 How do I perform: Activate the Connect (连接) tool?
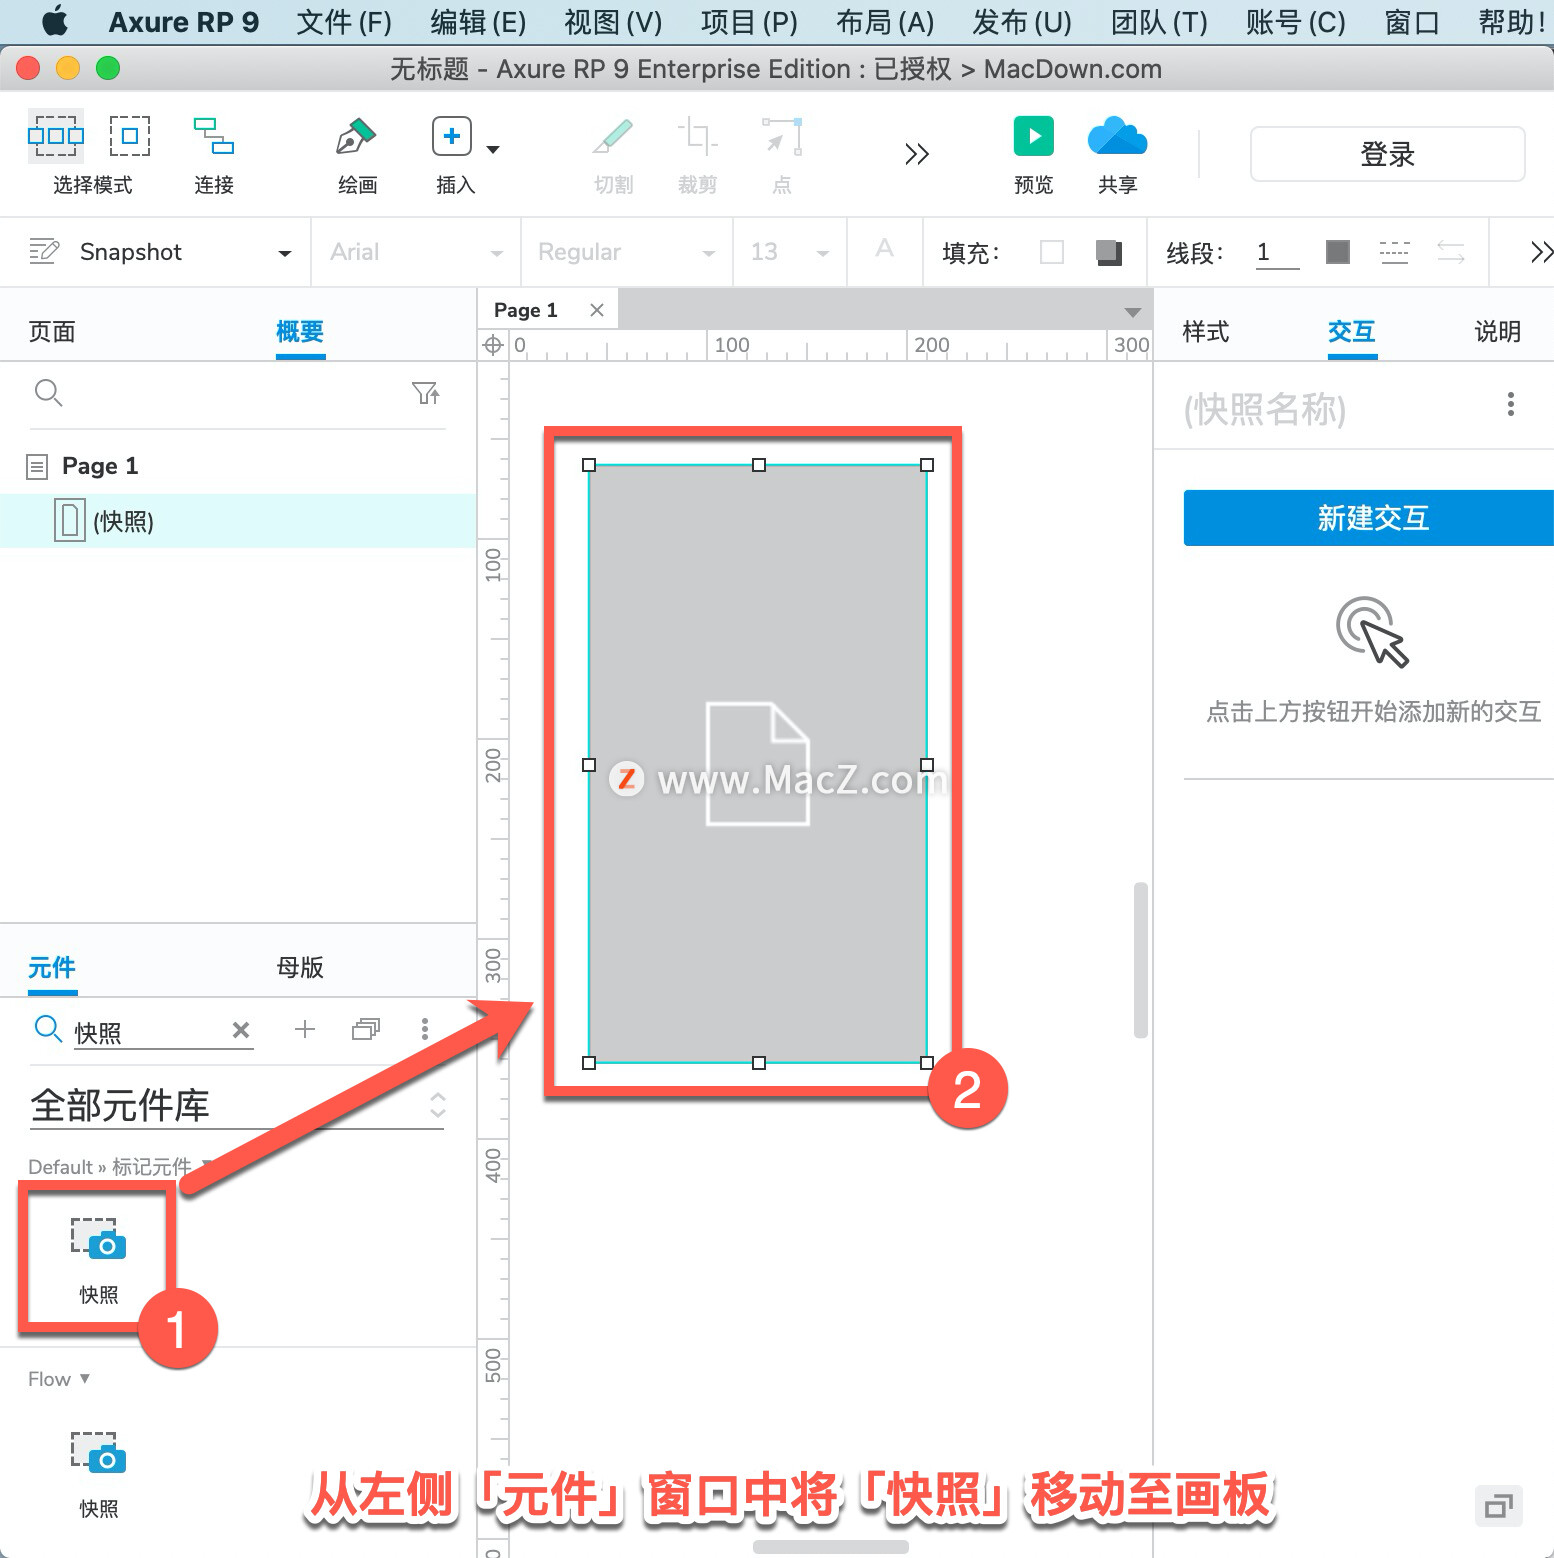pyautogui.click(x=214, y=137)
